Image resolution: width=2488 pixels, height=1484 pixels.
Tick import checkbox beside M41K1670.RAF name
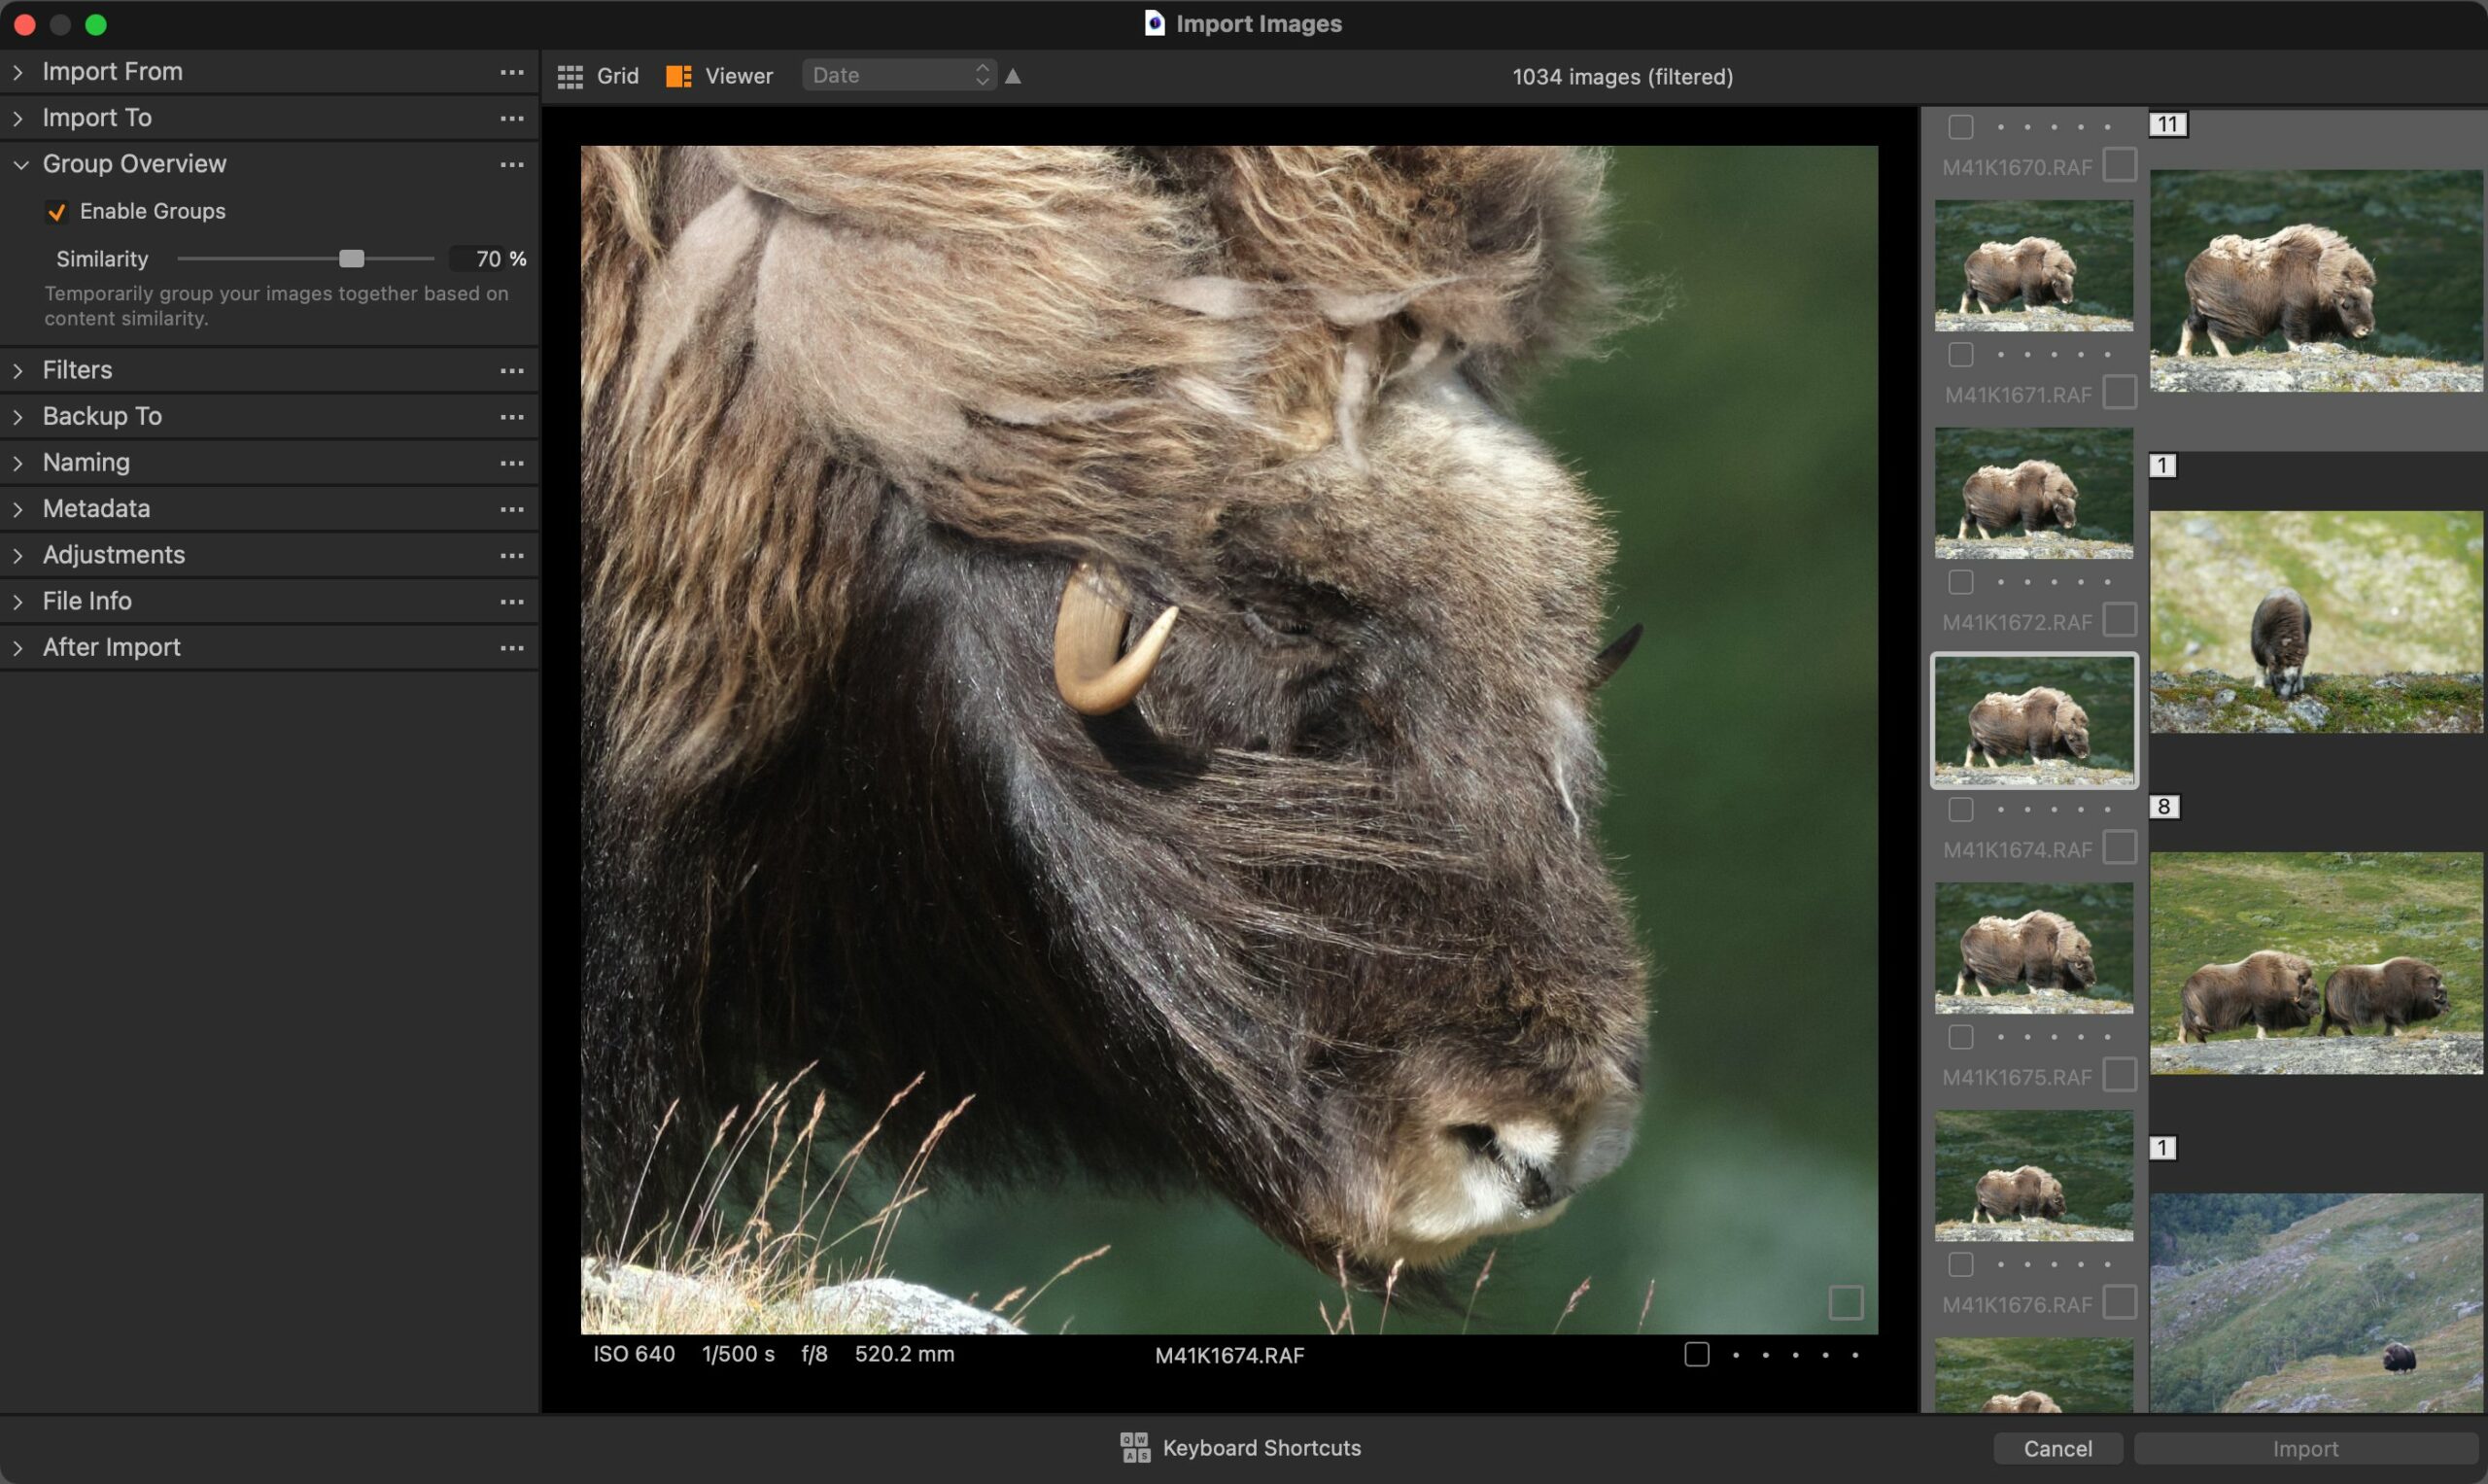pyautogui.click(x=2119, y=164)
